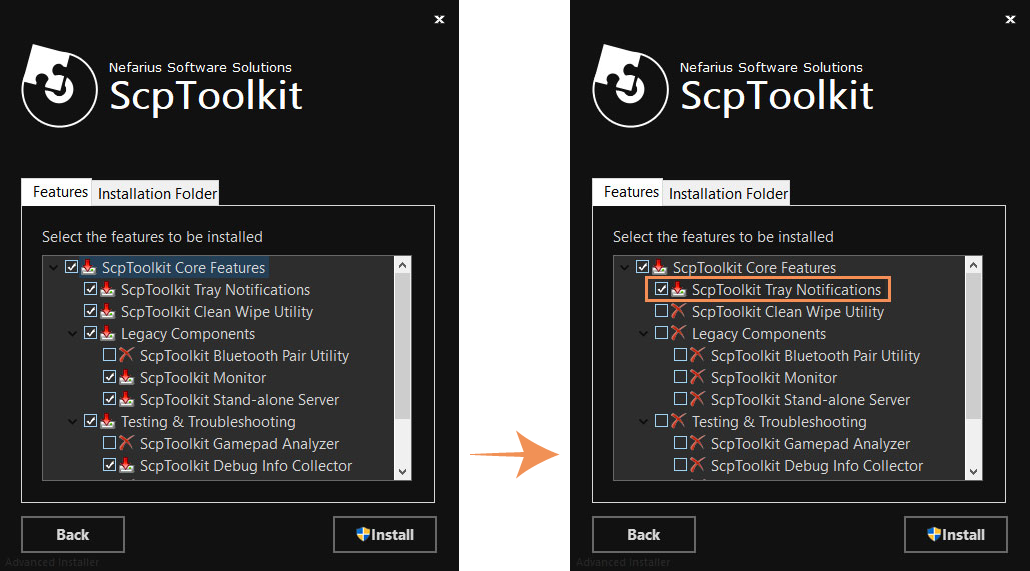Select the Features tab in right window
1030x571 pixels.
click(x=631, y=192)
